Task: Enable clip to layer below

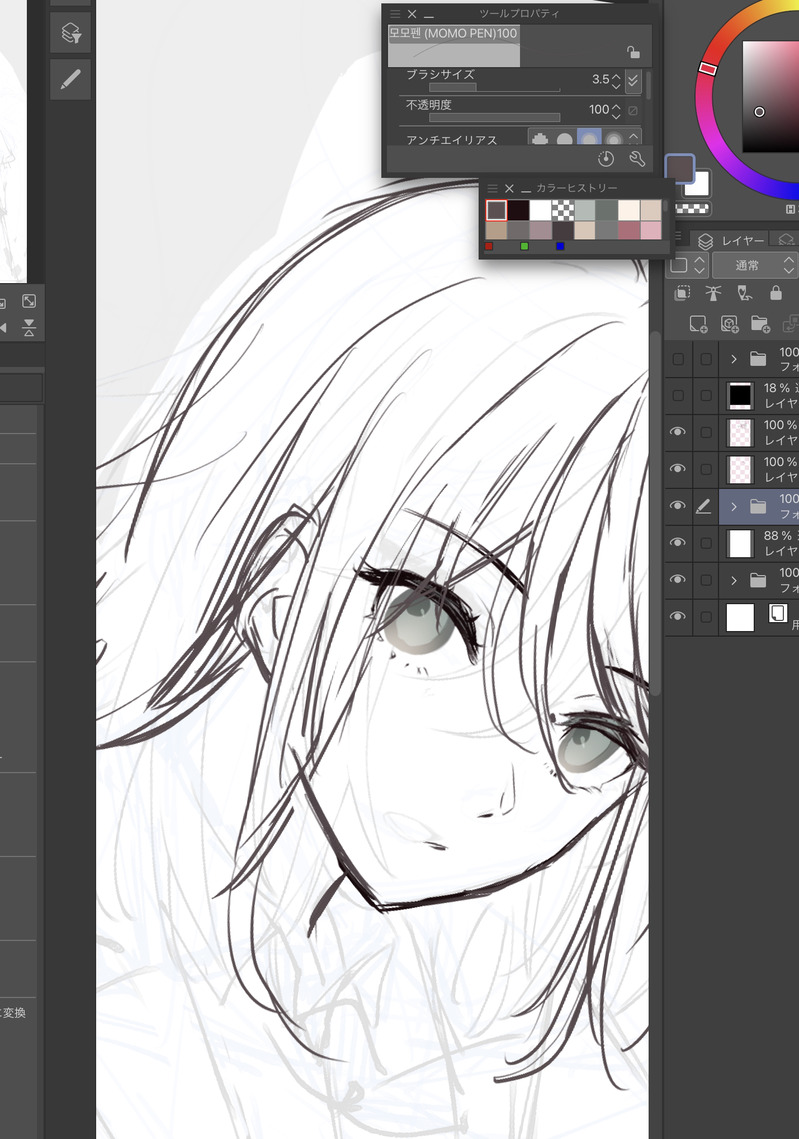Action: [682, 293]
